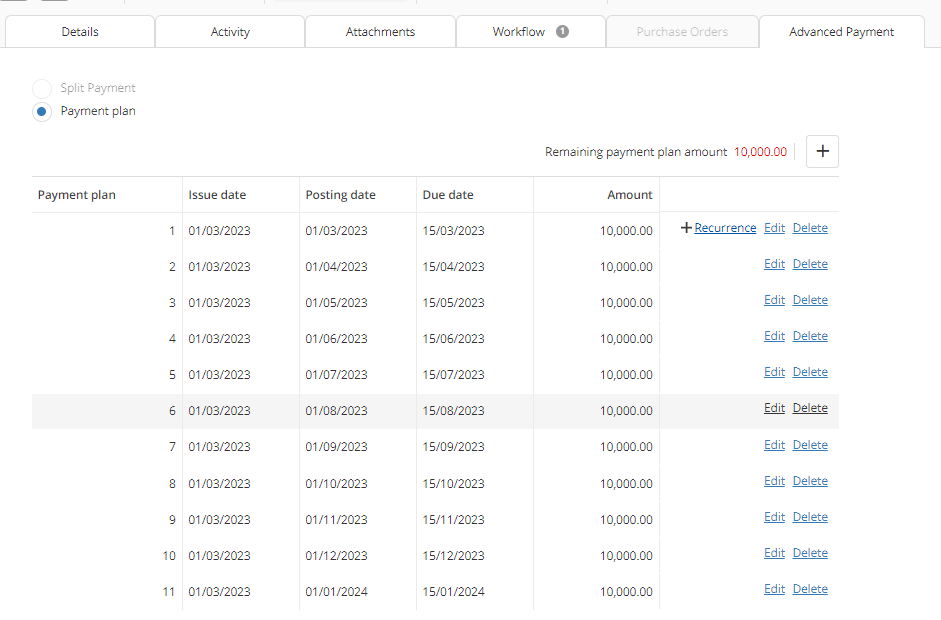The height and width of the screenshot is (620, 941).
Task: Click the plus icon to add payment plan
Action: (x=822, y=151)
